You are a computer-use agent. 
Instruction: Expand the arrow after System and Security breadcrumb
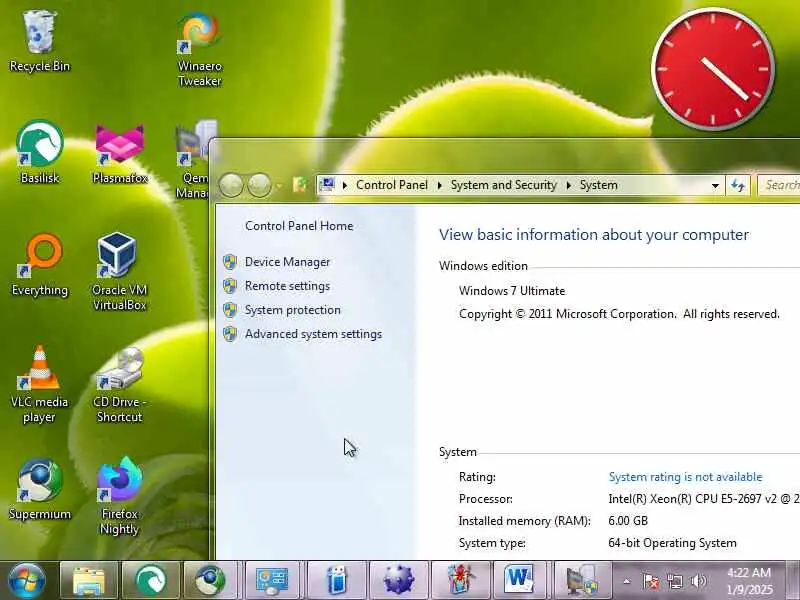568,185
